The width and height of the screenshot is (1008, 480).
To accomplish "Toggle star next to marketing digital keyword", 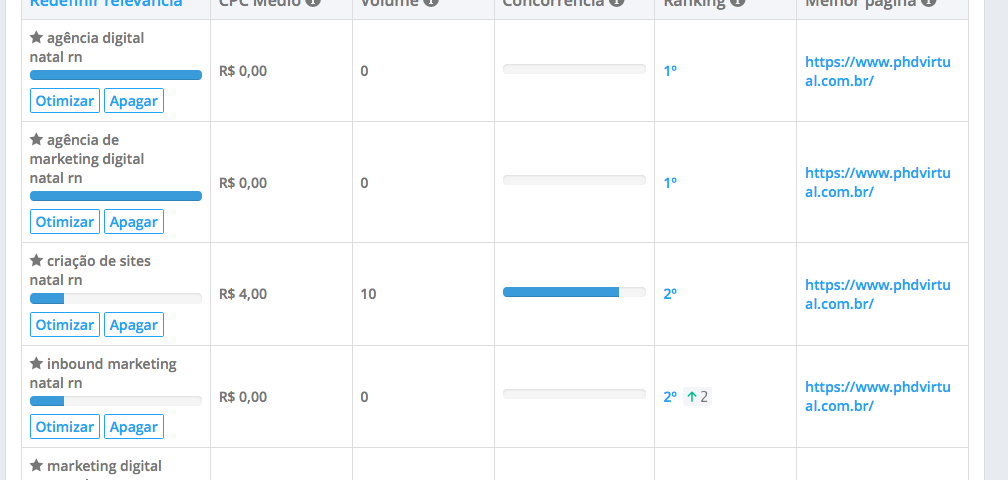I will click(36, 465).
